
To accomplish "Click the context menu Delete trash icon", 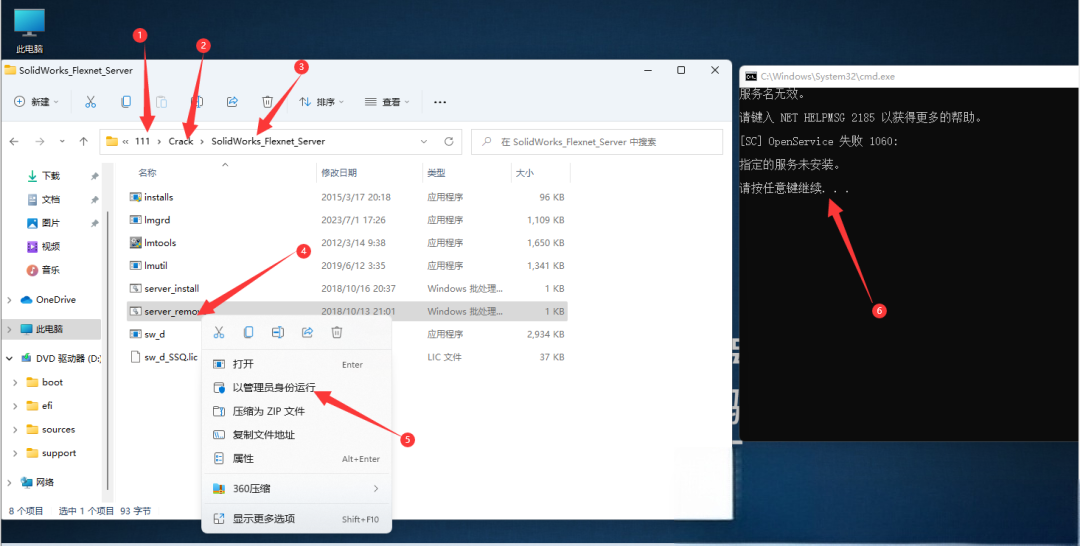I will pyautogui.click(x=337, y=333).
